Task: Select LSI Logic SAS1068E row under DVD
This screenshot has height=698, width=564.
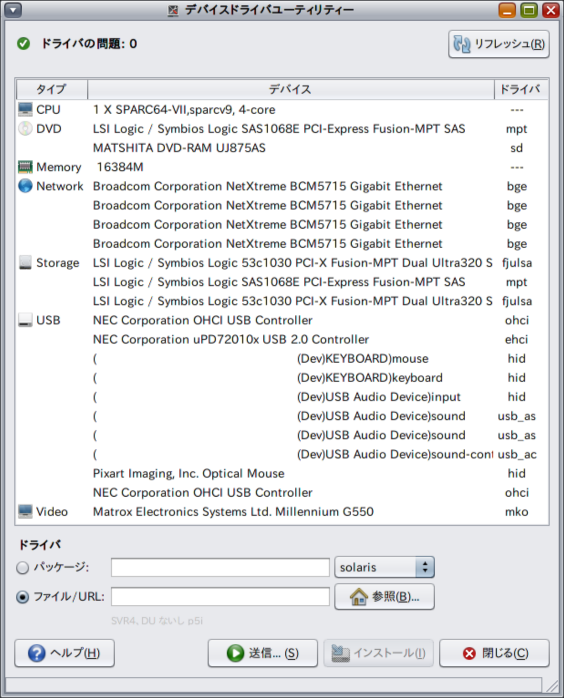Action: point(282,129)
